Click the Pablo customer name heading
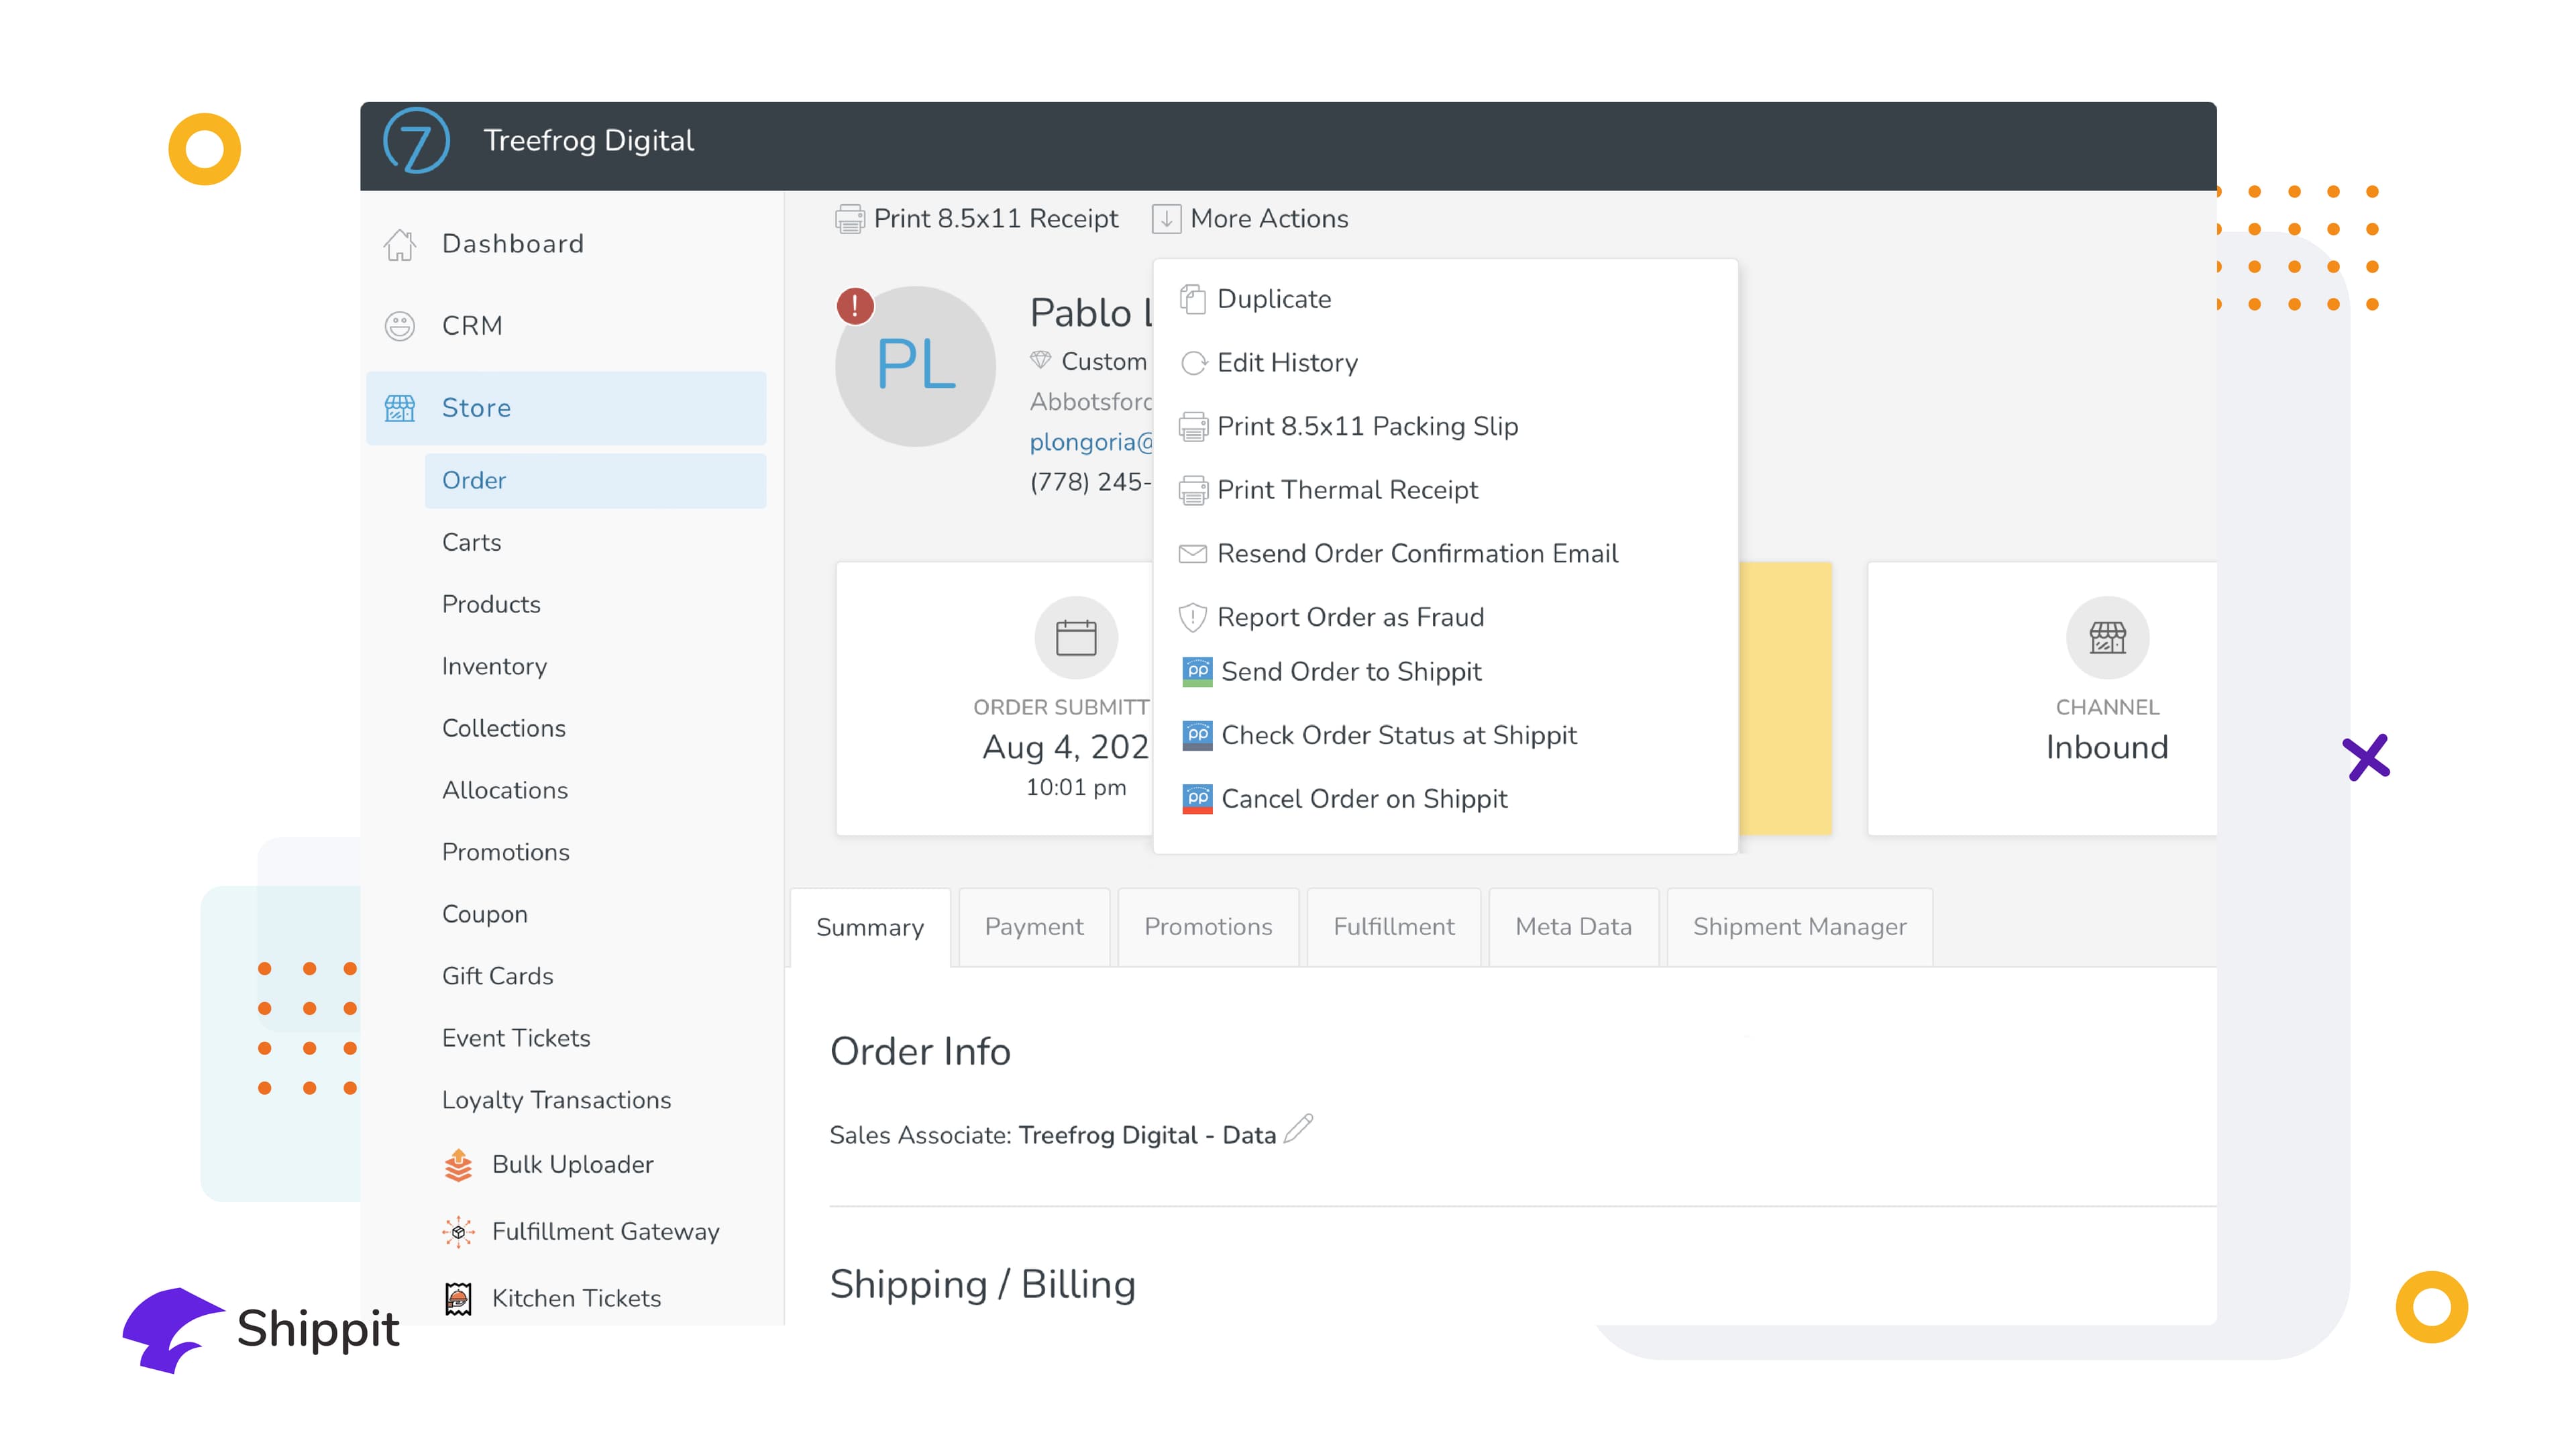This screenshot has width=2576, height=1449. 1091,313
